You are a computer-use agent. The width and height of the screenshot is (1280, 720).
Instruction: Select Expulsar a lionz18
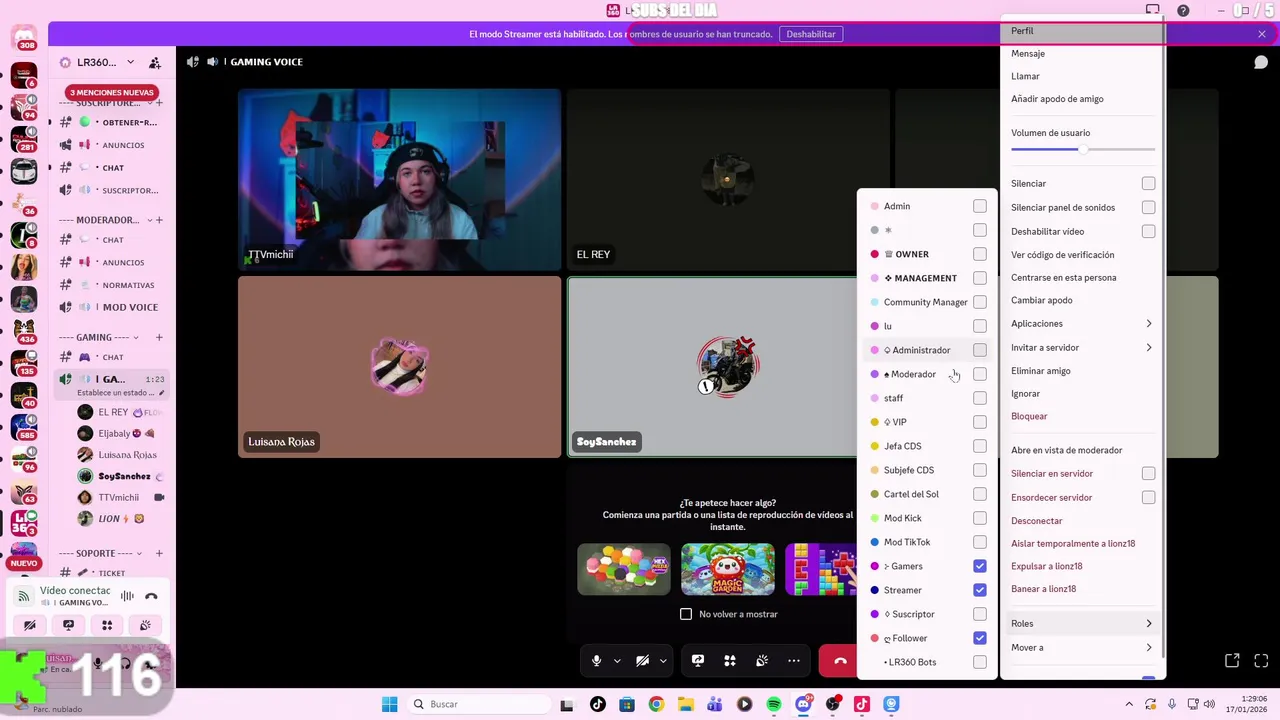pyautogui.click(x=1081, y=566)
